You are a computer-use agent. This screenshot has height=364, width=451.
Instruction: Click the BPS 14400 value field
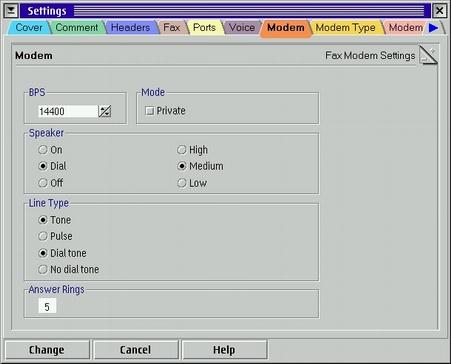click(x=68, y=111)
